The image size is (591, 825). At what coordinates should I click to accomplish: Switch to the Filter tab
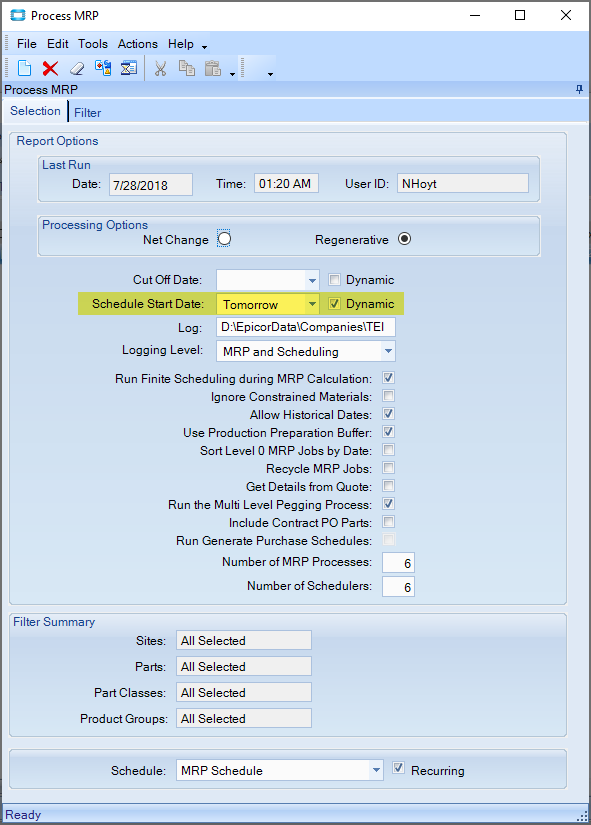click(x=87, y=113)
